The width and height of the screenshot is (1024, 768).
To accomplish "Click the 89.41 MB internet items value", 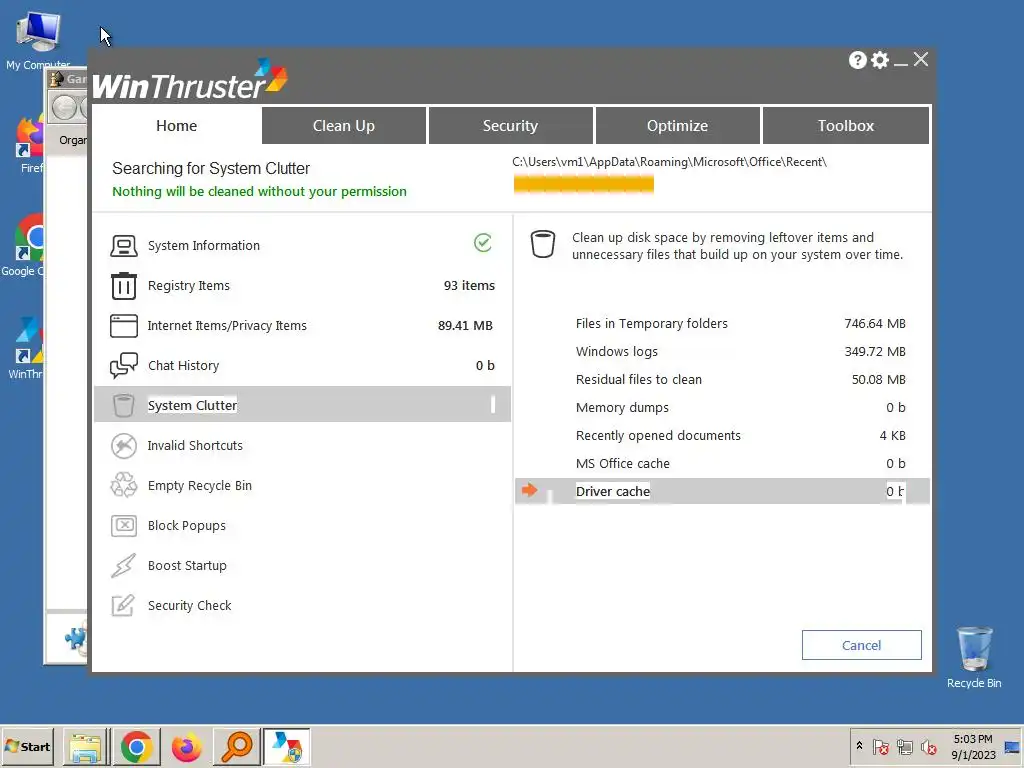I will click(465, 326).
